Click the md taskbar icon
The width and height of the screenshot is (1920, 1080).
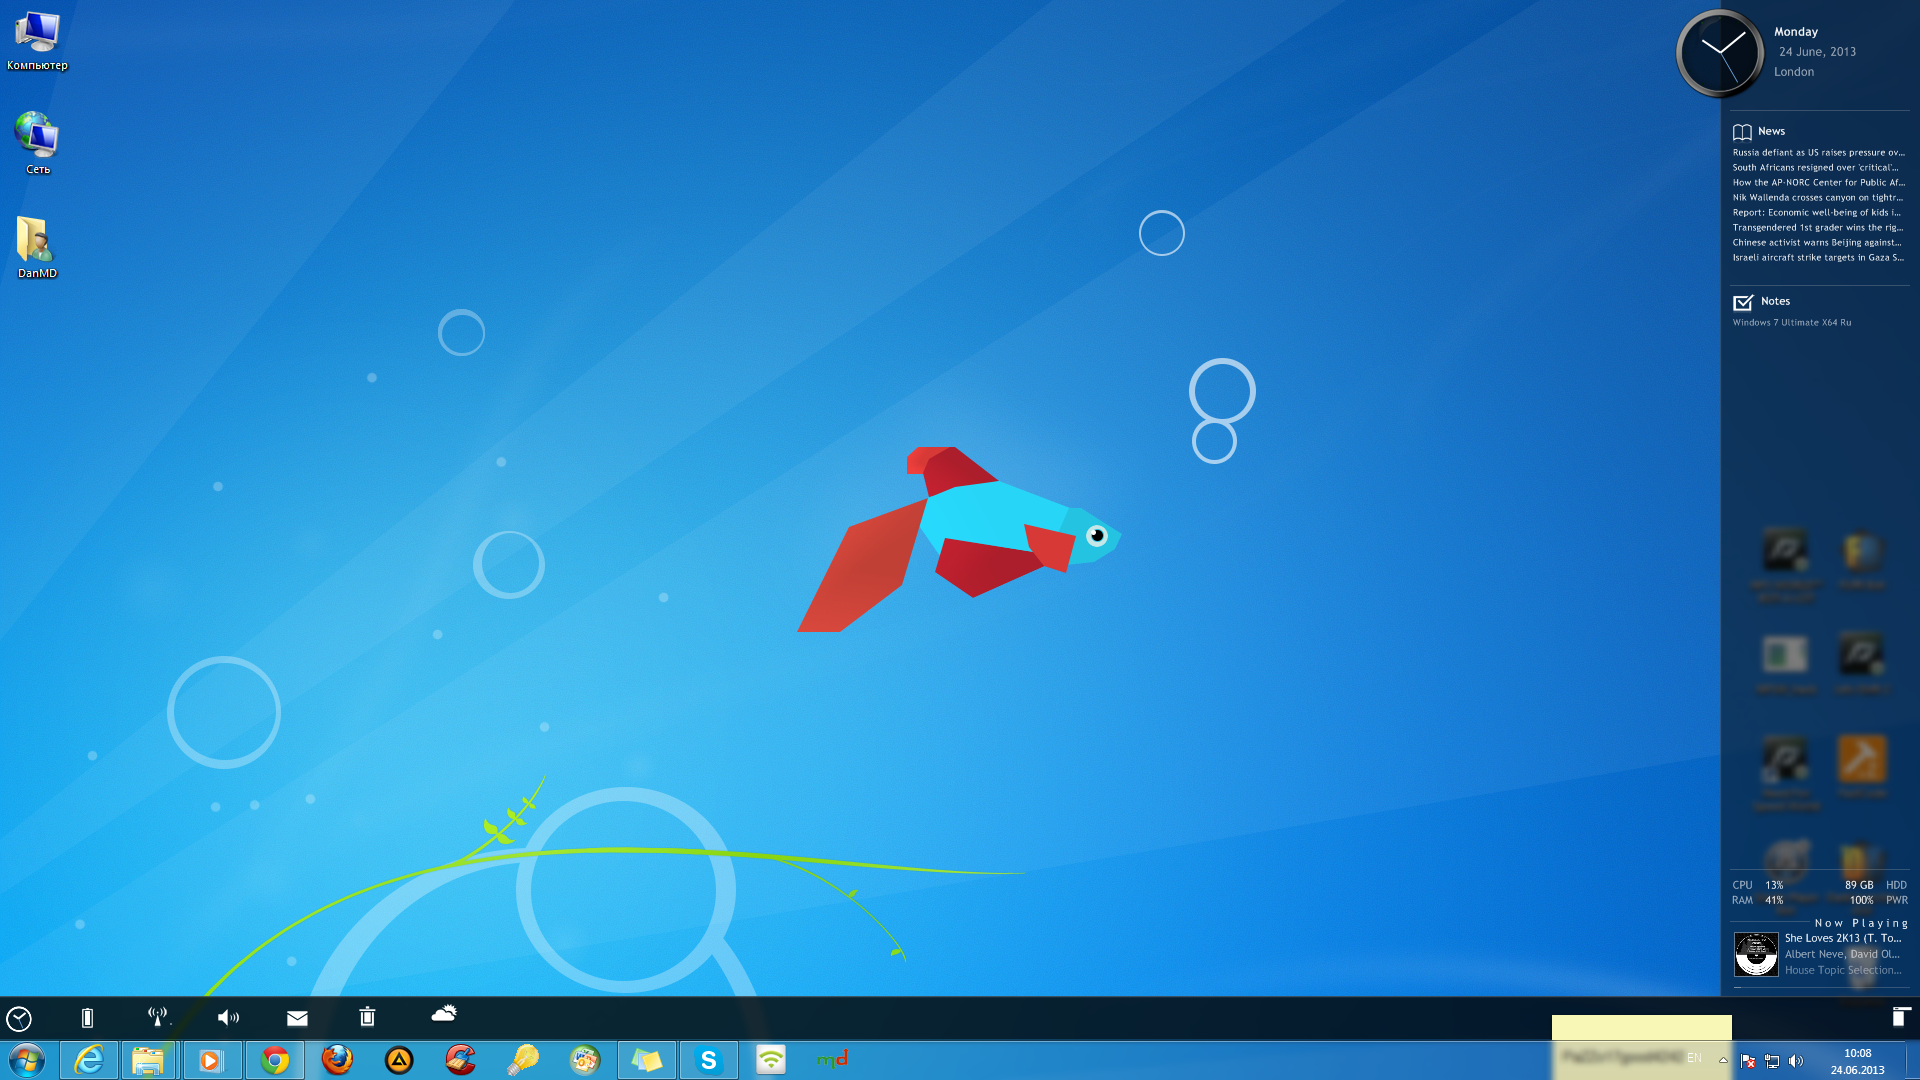833,1060
